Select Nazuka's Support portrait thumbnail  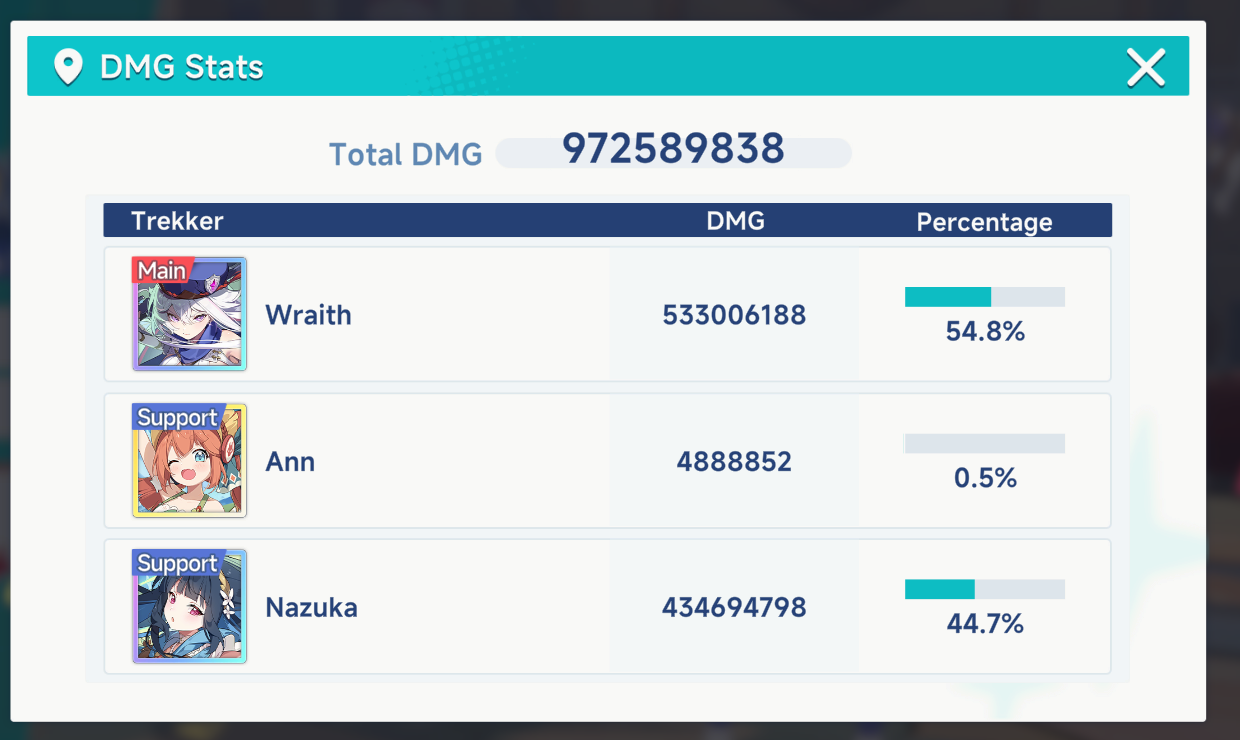point(189,606)
